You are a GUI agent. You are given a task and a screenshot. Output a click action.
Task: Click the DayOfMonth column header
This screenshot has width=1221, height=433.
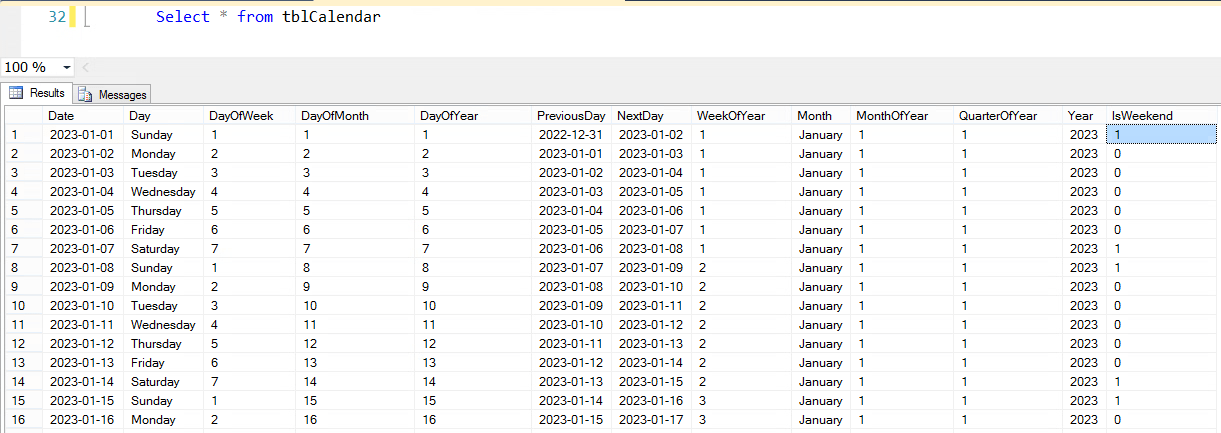coord(357,116)
